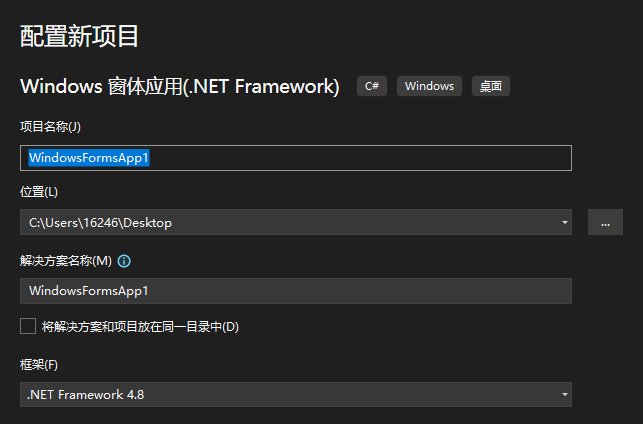643x424 pixels.
Task: Click the 配置新项目 heading
Action: point(79,36)
